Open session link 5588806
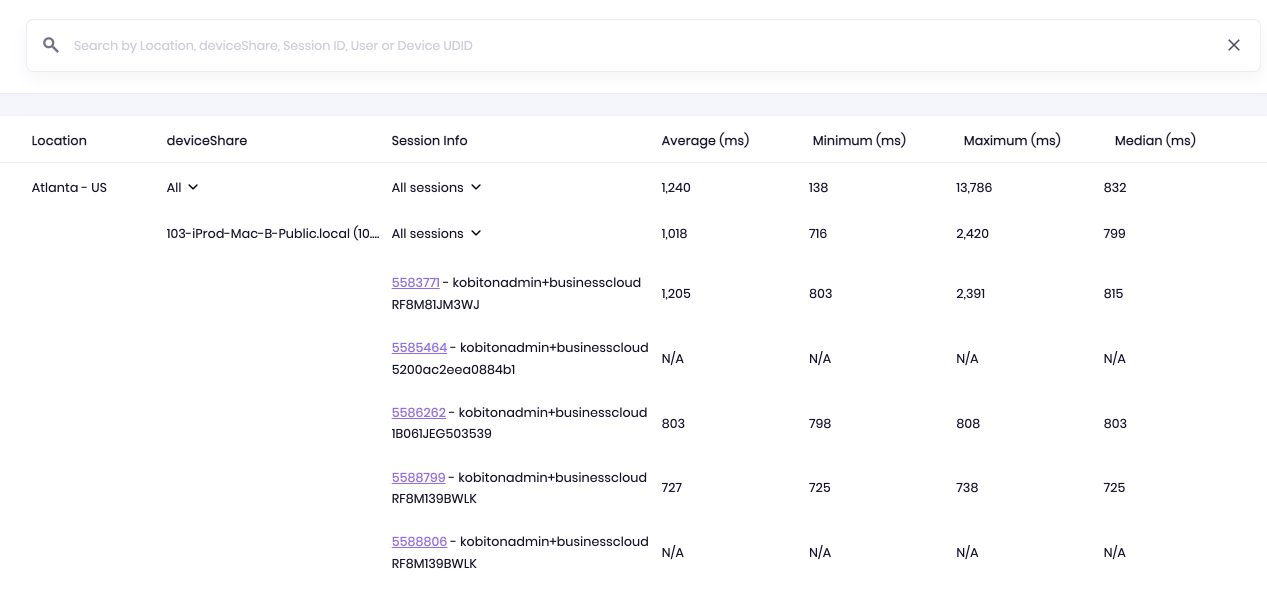The height and width of the screenshot is (605, 1267). [x=419, y=541]
